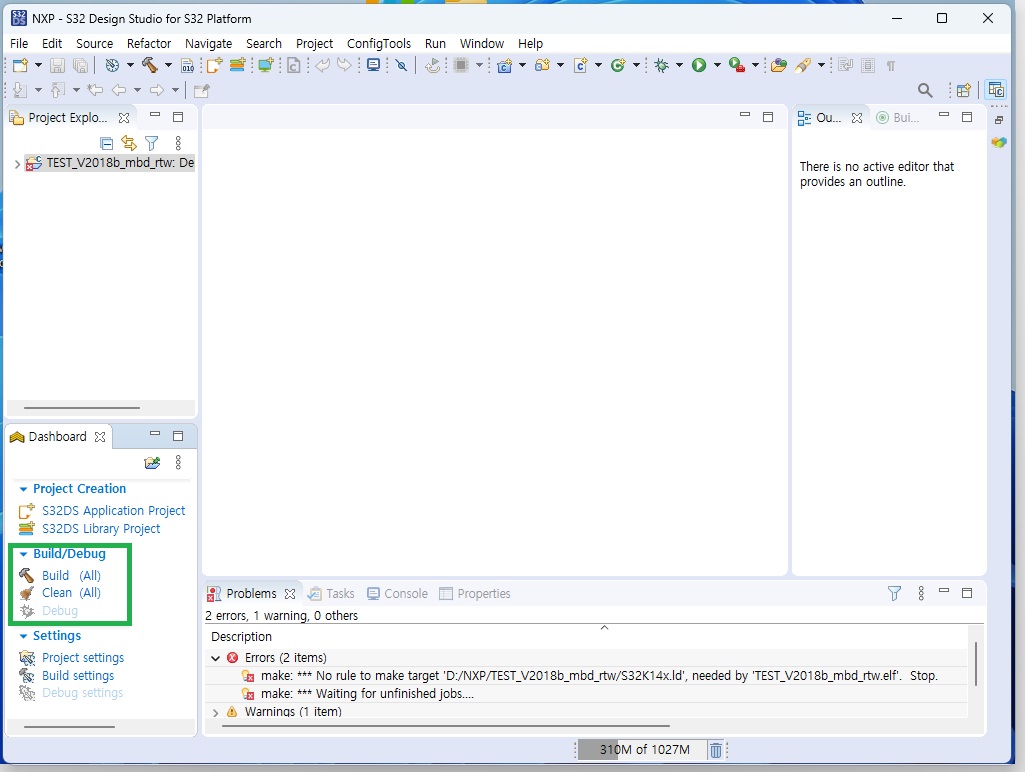Image resolution: width=1025 pixels, height=772 pixels.
Task: Toggle Link with Editor in Project Explorer
Action: [x=129, y=143]
